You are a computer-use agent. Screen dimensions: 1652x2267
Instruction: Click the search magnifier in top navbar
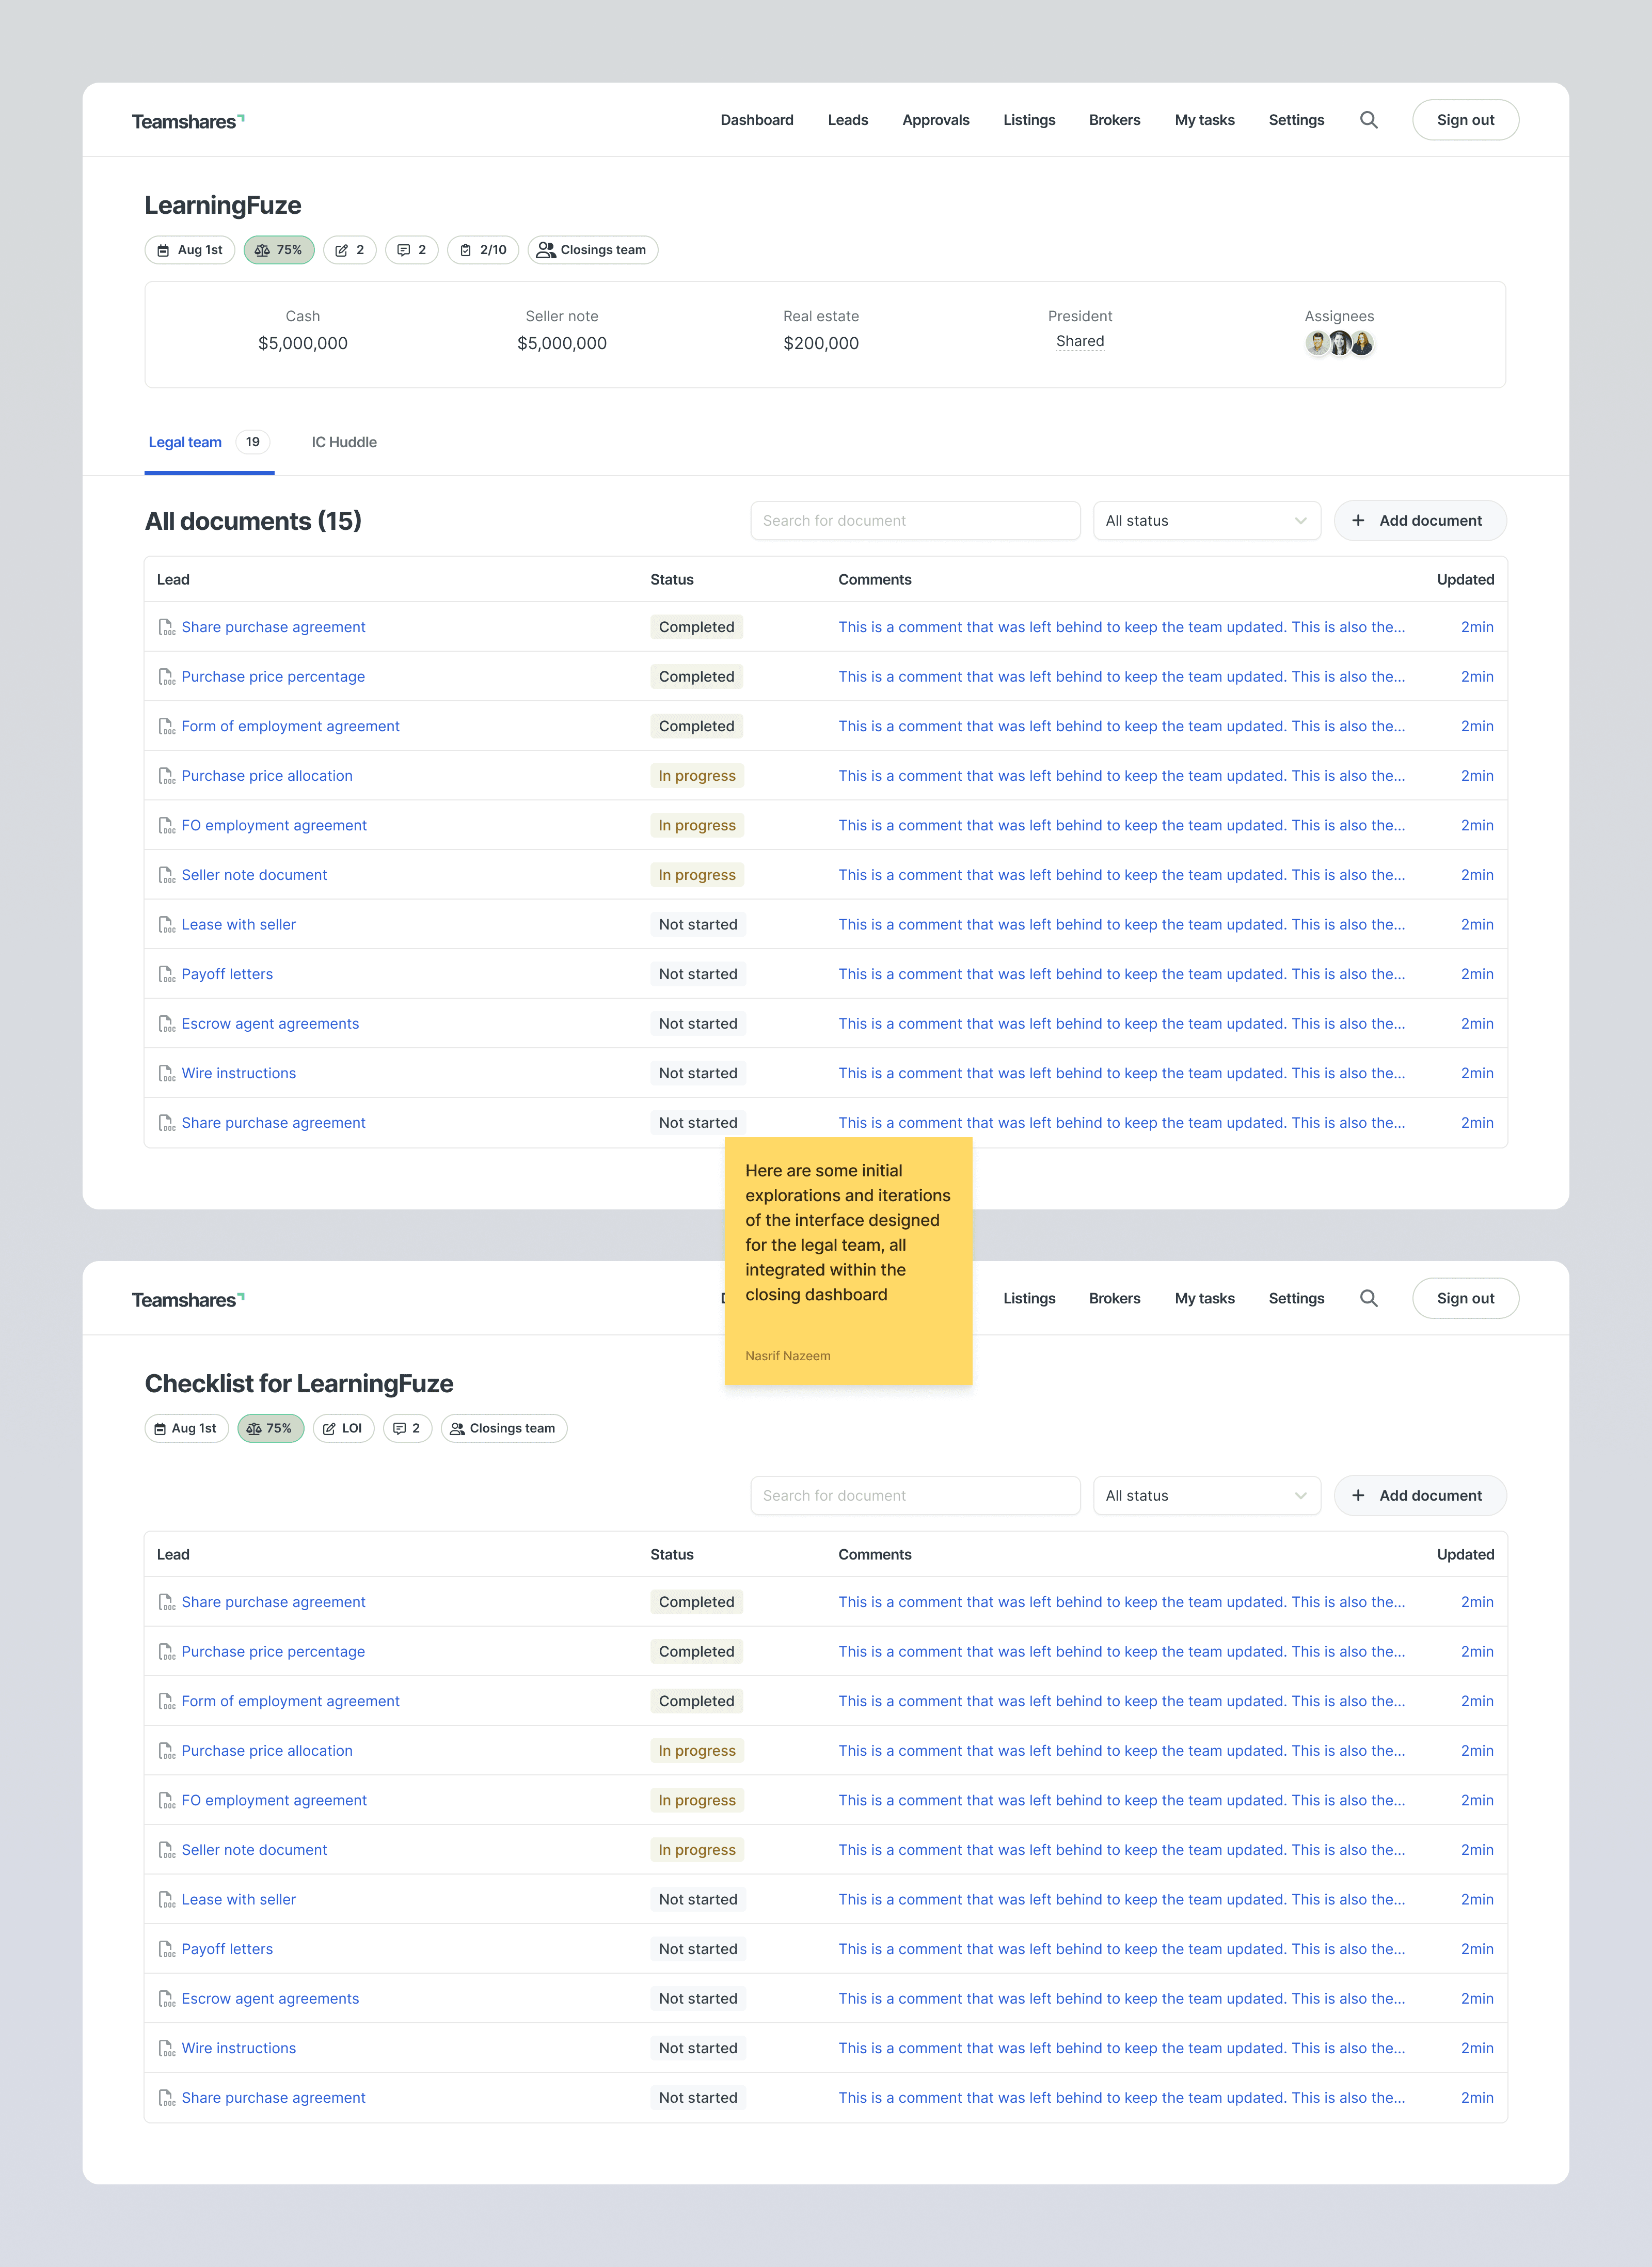(x=1368, y=120)
